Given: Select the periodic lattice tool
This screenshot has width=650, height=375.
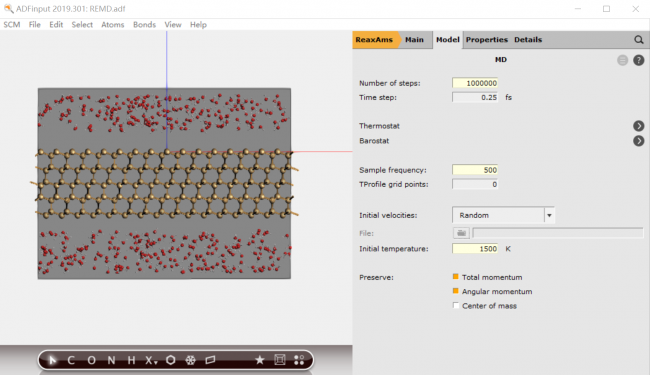Looking at the screenshot, I should click(210, 360).
